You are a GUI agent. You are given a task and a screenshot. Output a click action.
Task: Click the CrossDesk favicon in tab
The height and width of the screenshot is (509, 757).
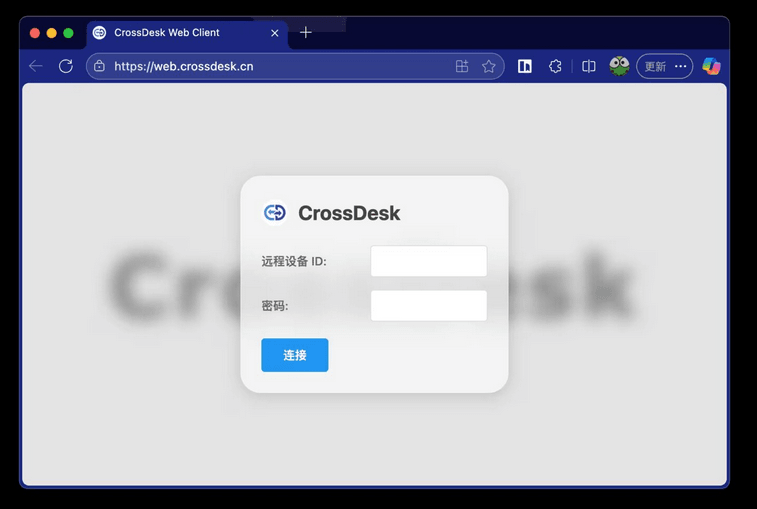point(99,32)
